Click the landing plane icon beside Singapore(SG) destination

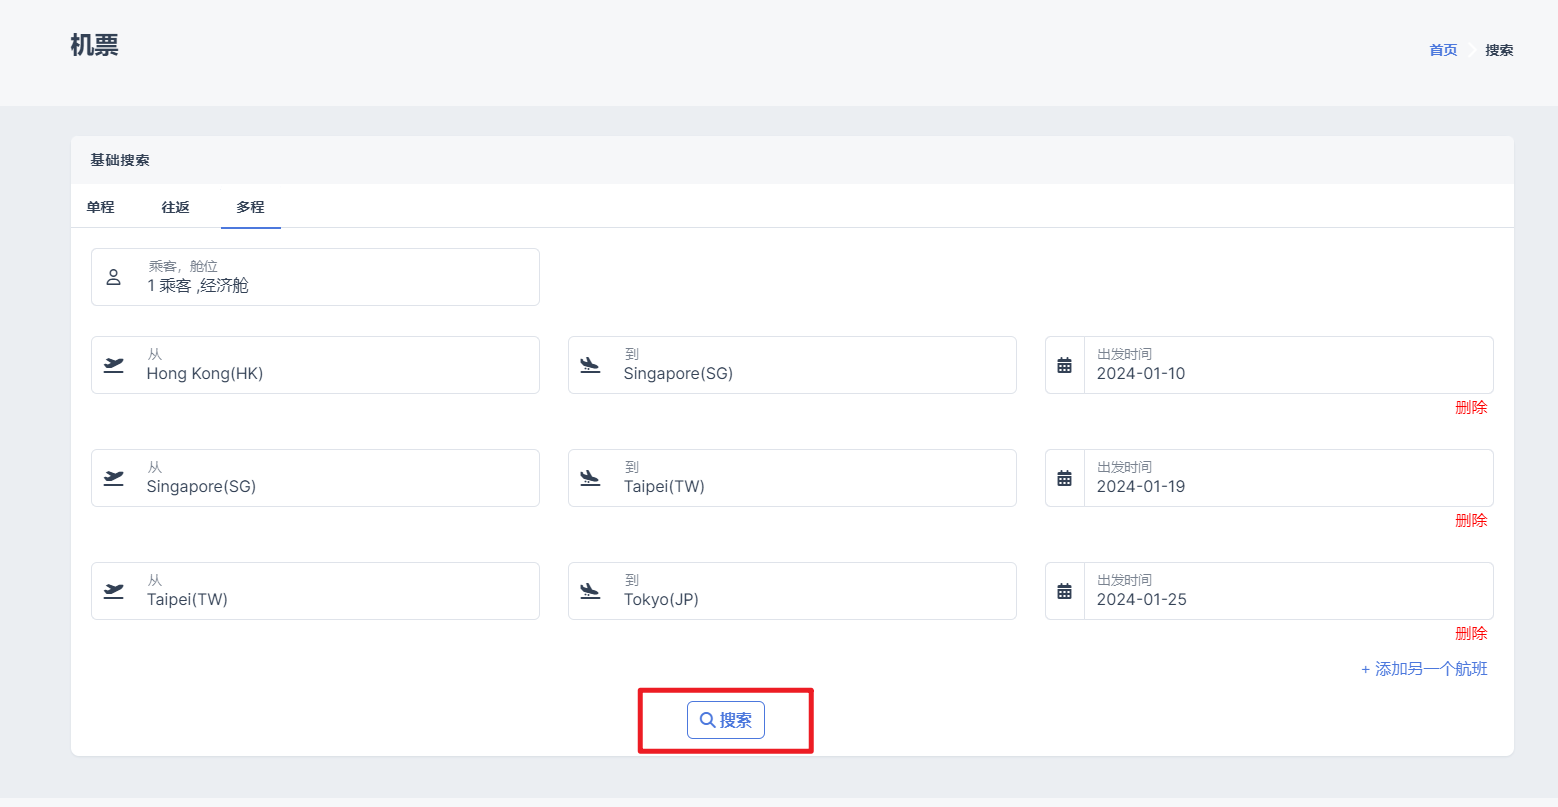point(590,365)
